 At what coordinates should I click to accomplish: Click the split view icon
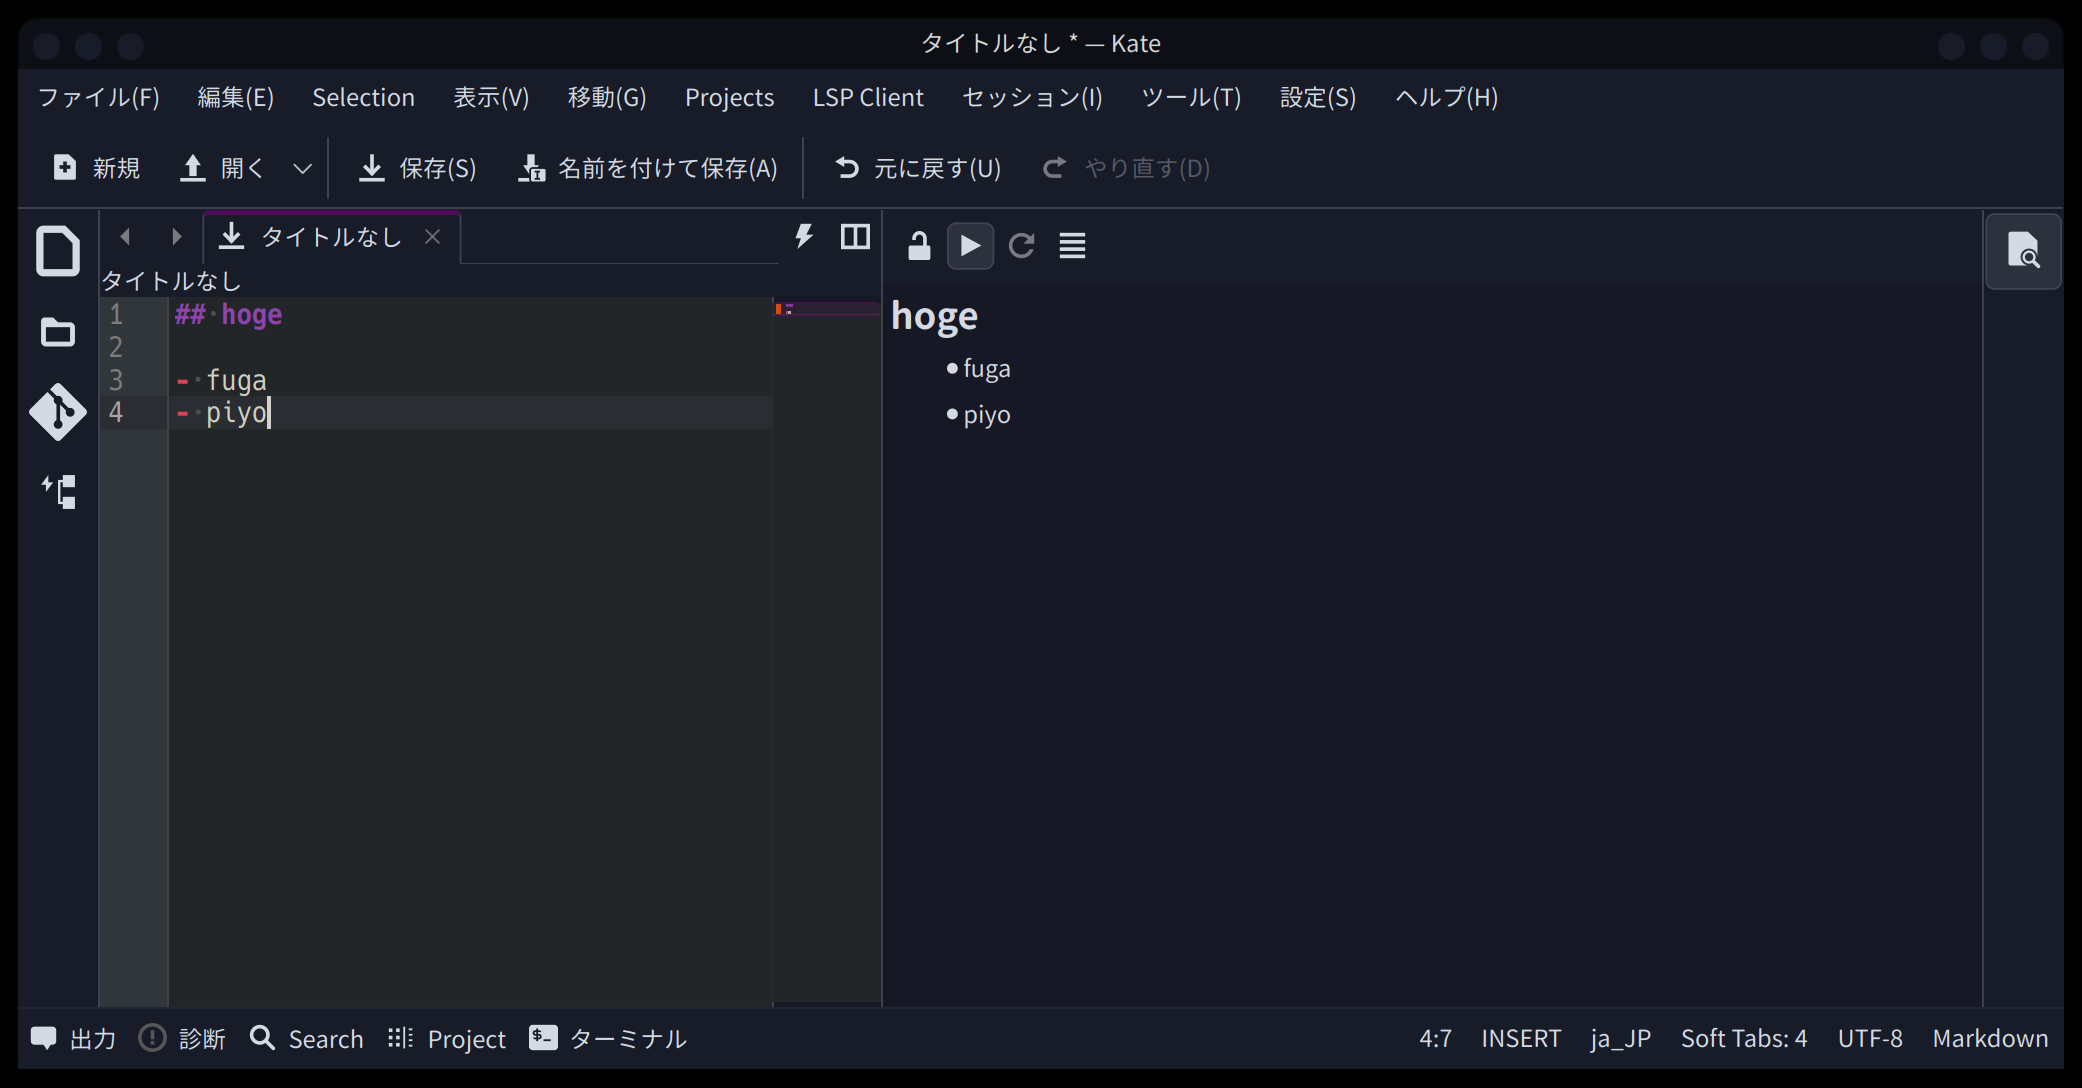tap(855, 237)
